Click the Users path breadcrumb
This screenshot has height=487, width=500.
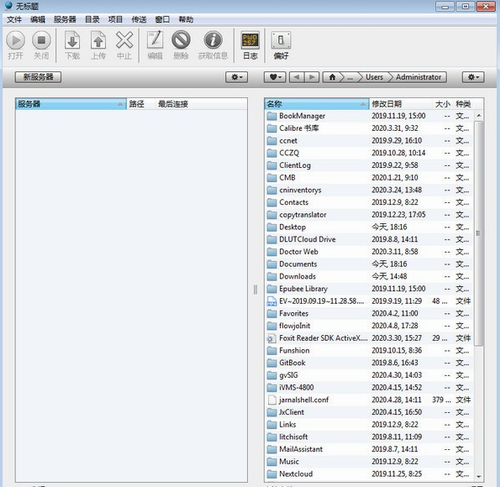(x=374, y=77)
